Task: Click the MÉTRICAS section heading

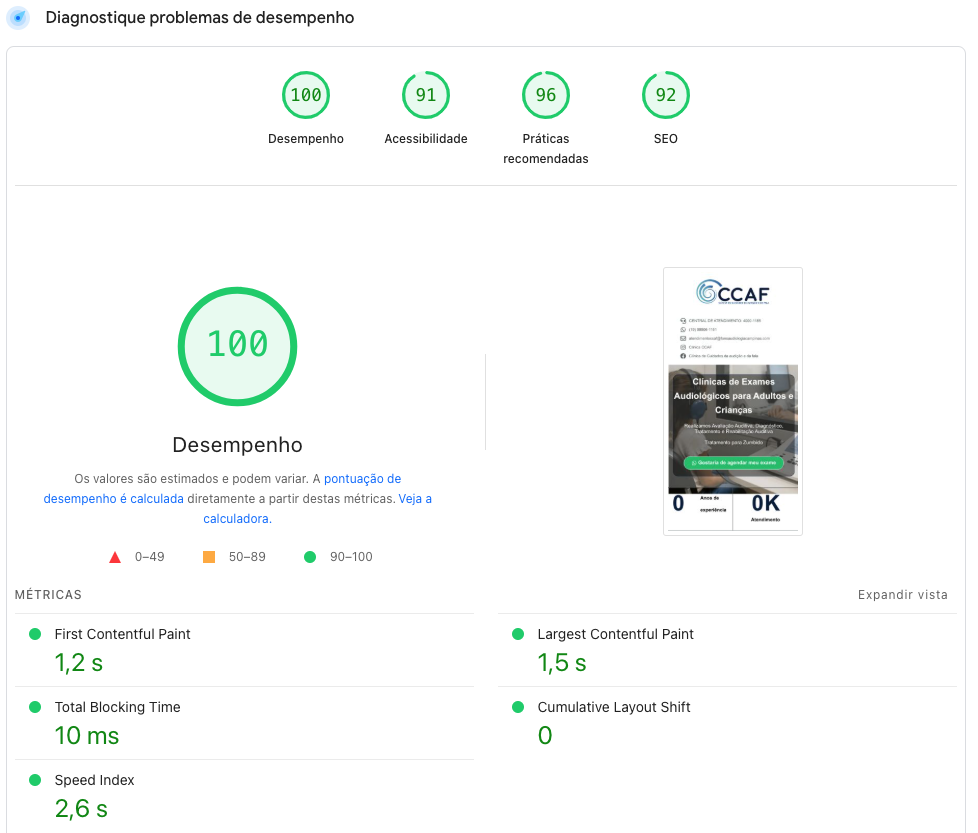Action: click(48, 595)
